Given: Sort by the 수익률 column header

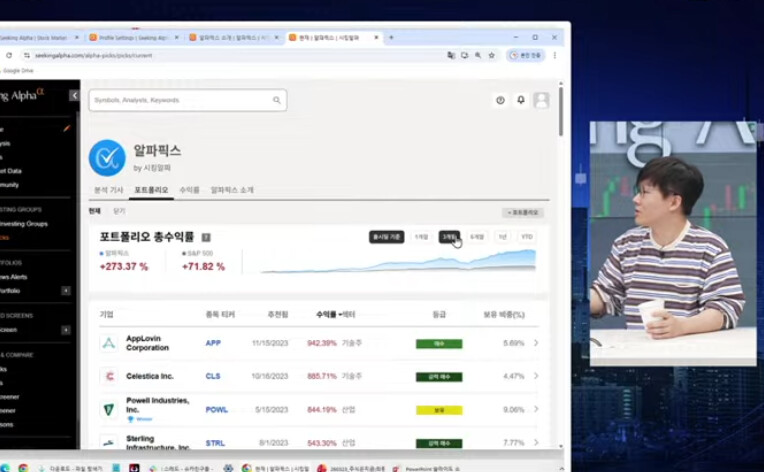Looking at the screenshot, I should click(328, 315).
